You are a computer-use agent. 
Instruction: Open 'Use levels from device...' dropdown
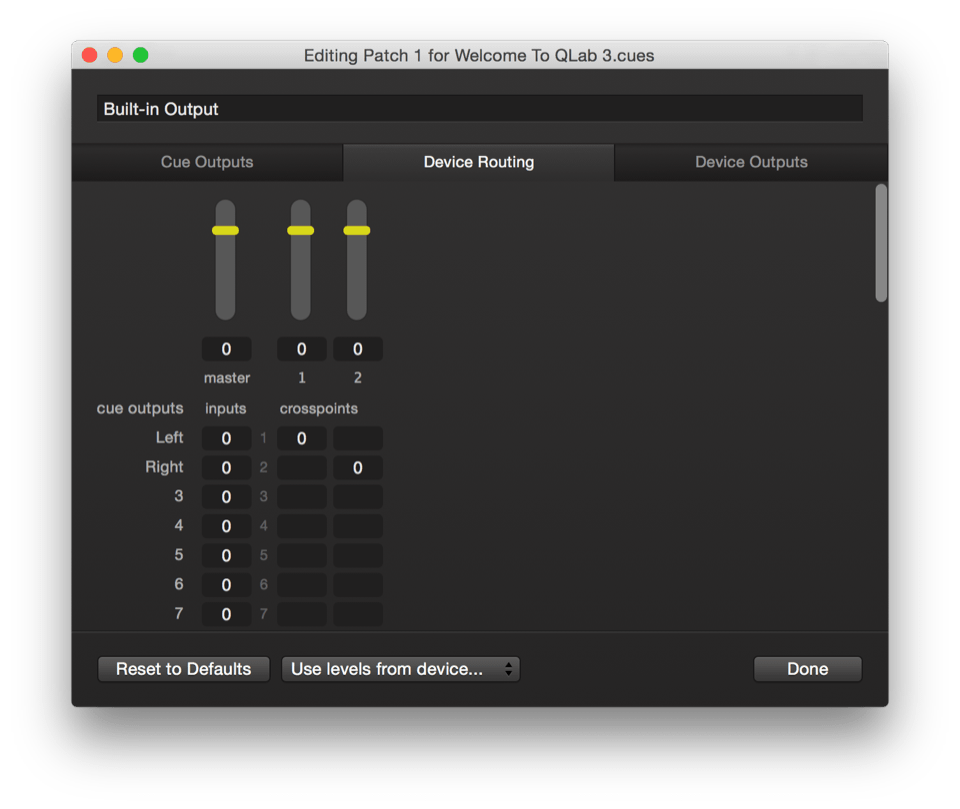[400, 669]
